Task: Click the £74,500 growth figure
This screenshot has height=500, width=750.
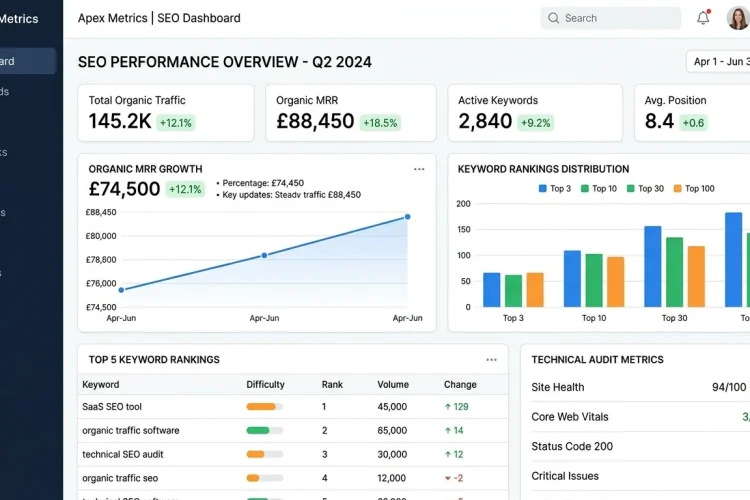Action: point(124,189)
